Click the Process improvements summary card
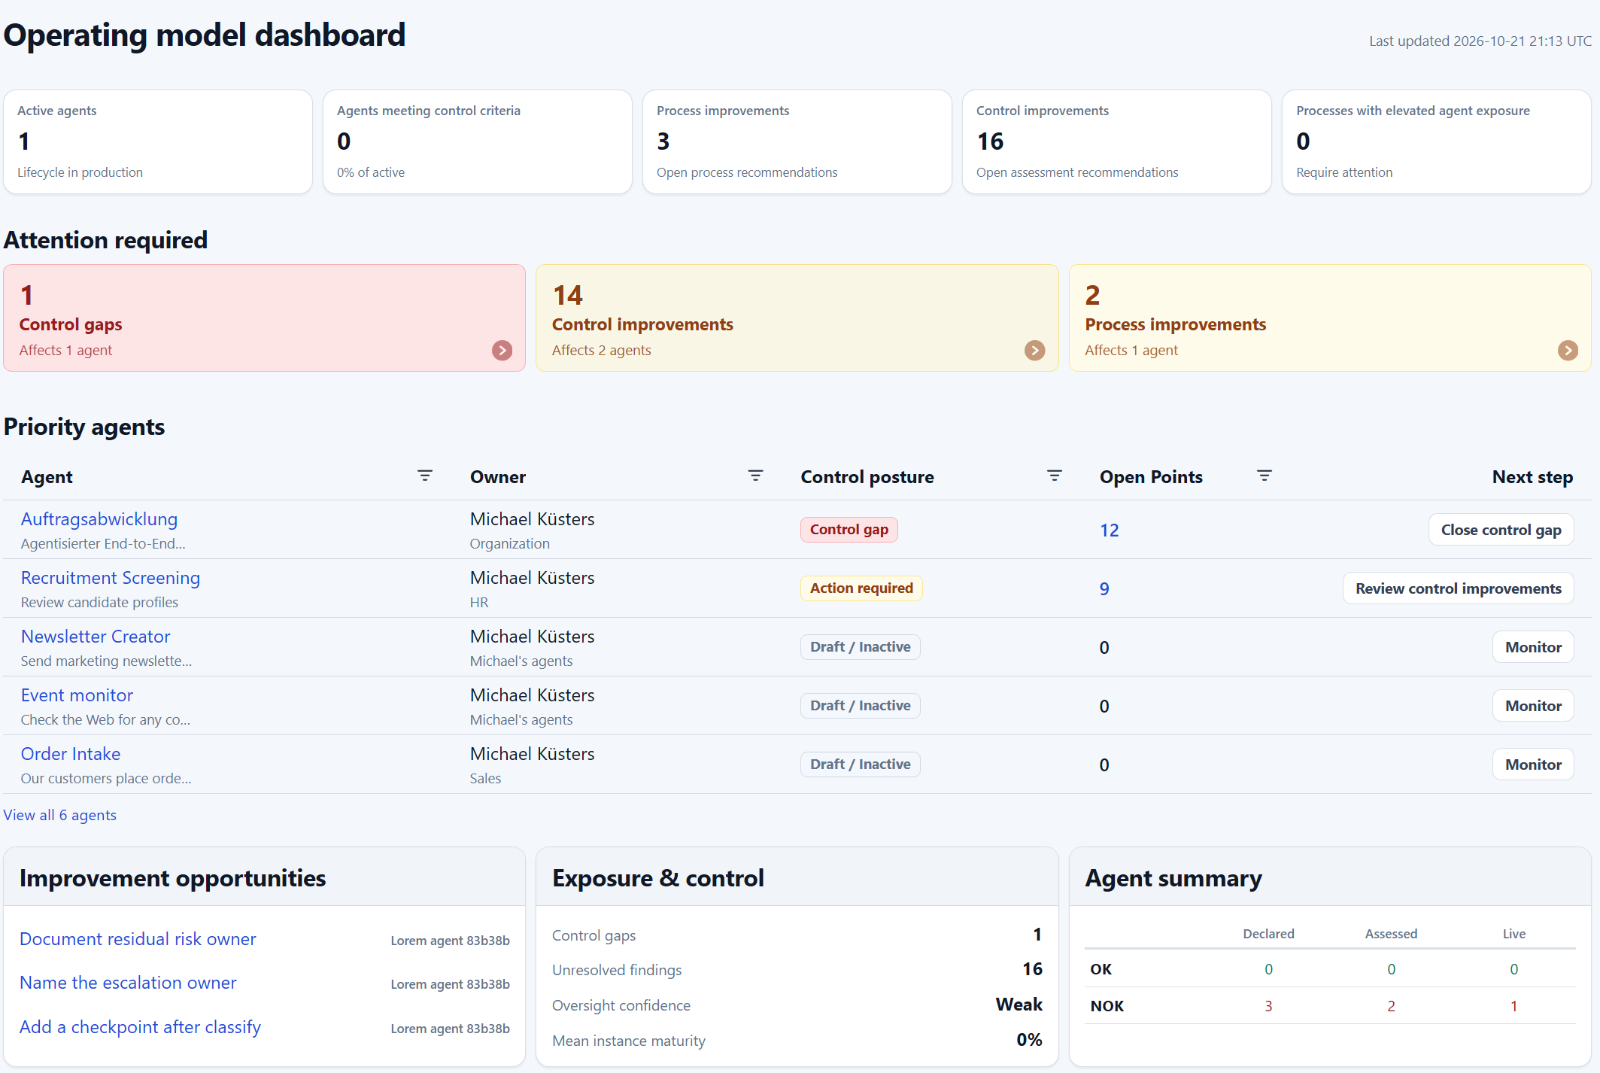 click(797, 142)
